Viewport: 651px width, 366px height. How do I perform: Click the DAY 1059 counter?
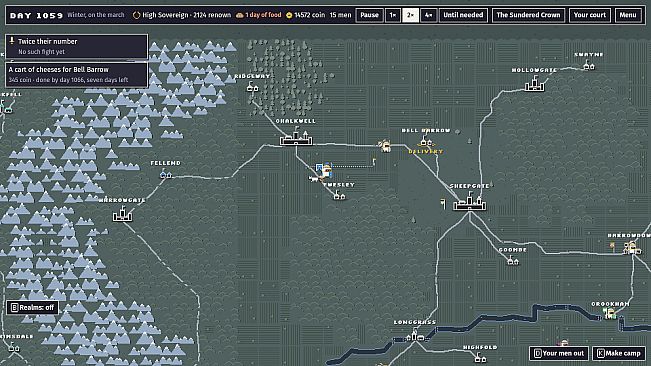[x=36, y=15]
